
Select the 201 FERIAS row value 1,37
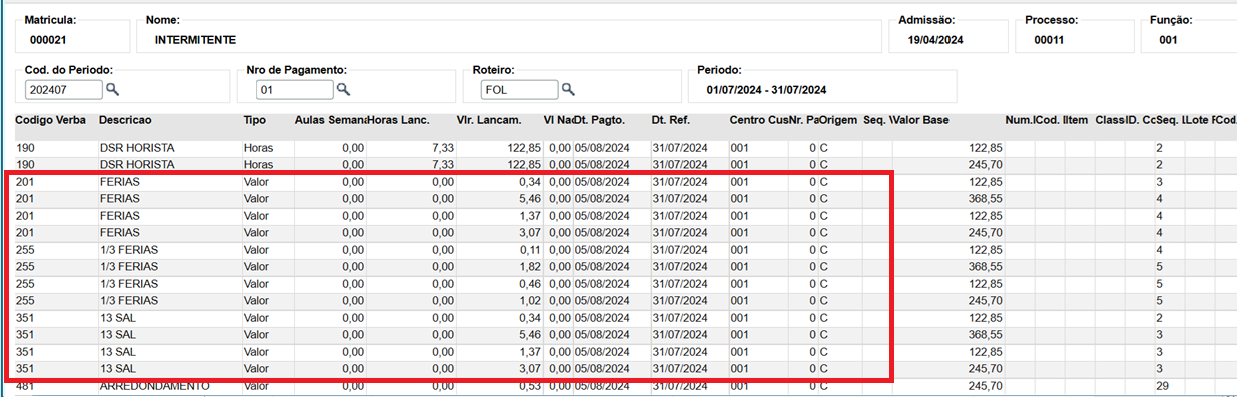click(530, 215)
